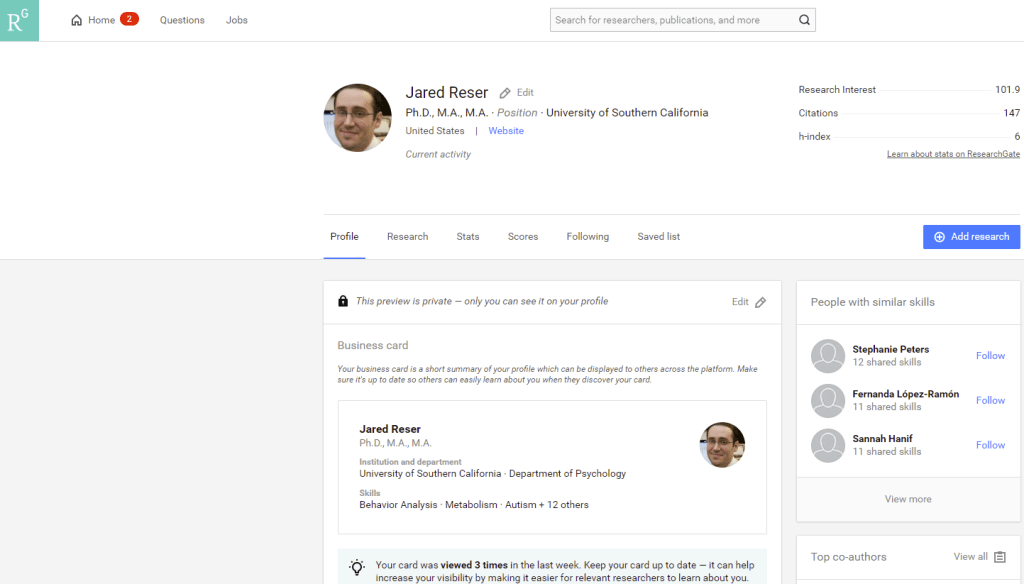Image resolution: width=1024 pixels, height=584 pixels.
Task: Click the View all list icon
Action: (1000, 557)
